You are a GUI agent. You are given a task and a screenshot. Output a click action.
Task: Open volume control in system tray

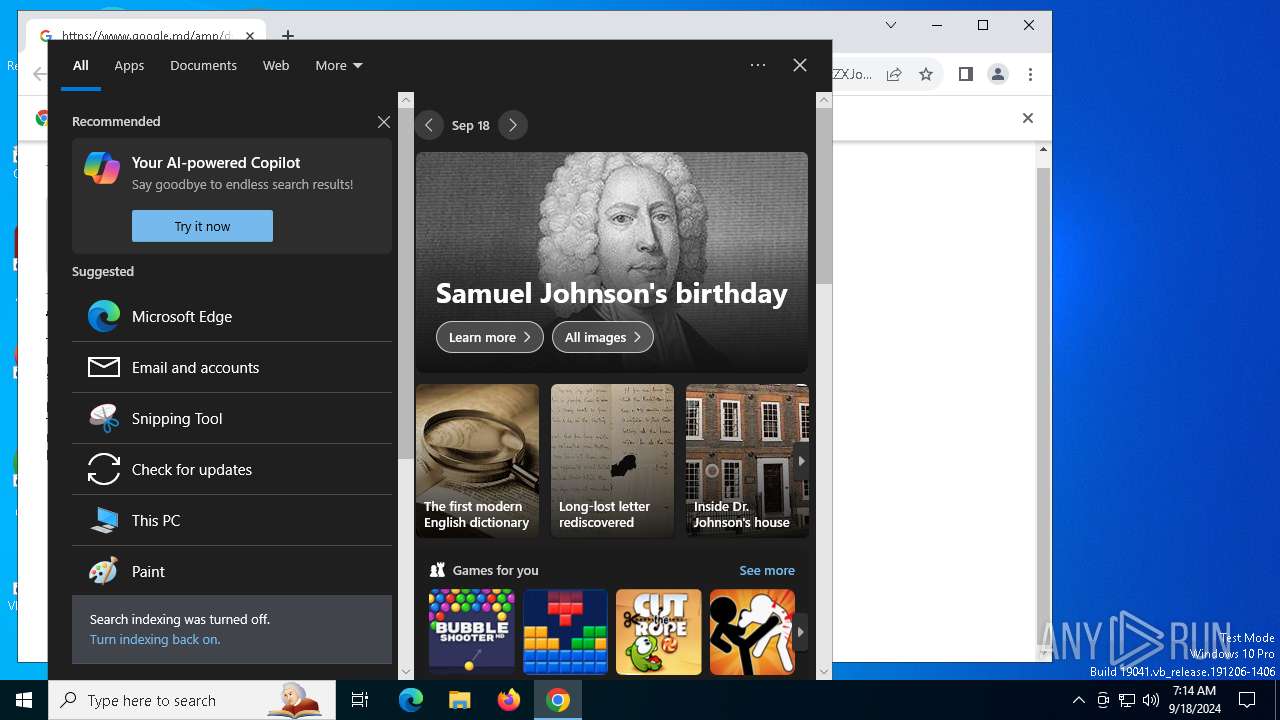[1151, 700]
